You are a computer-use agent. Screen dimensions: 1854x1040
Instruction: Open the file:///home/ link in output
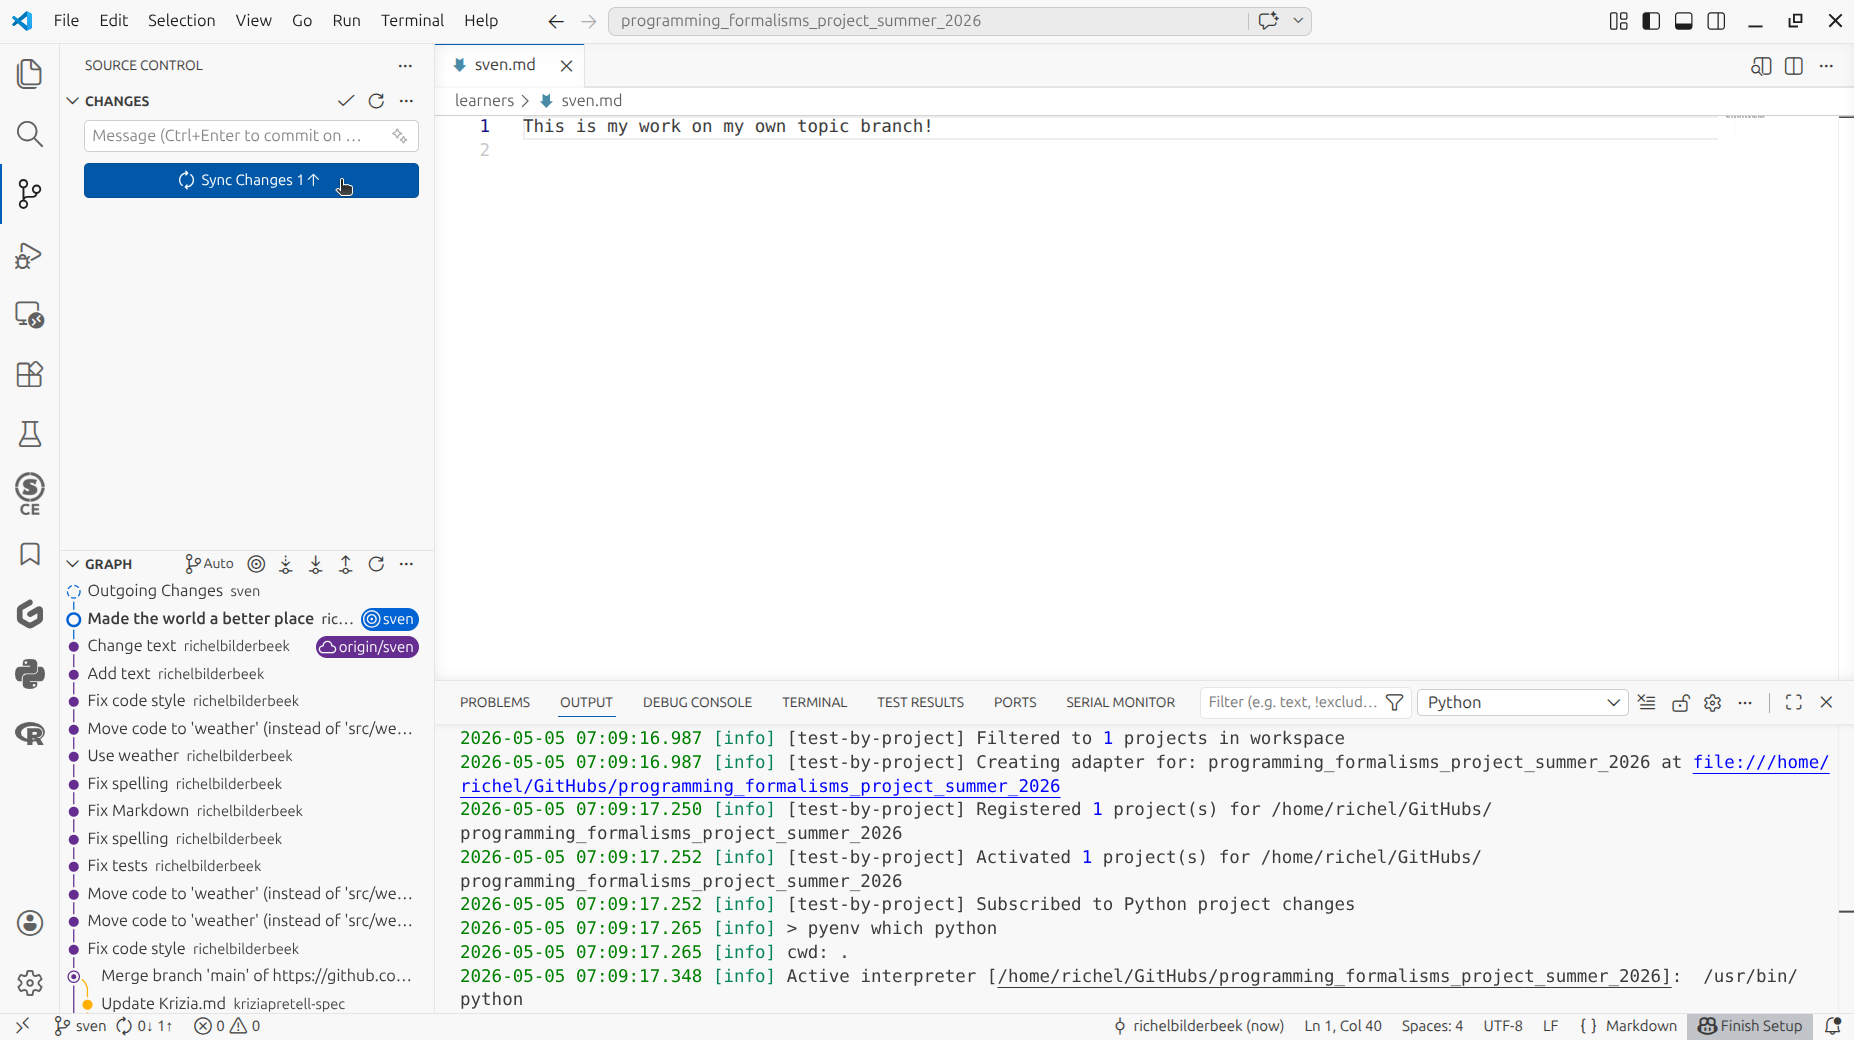coord(1760,762)
